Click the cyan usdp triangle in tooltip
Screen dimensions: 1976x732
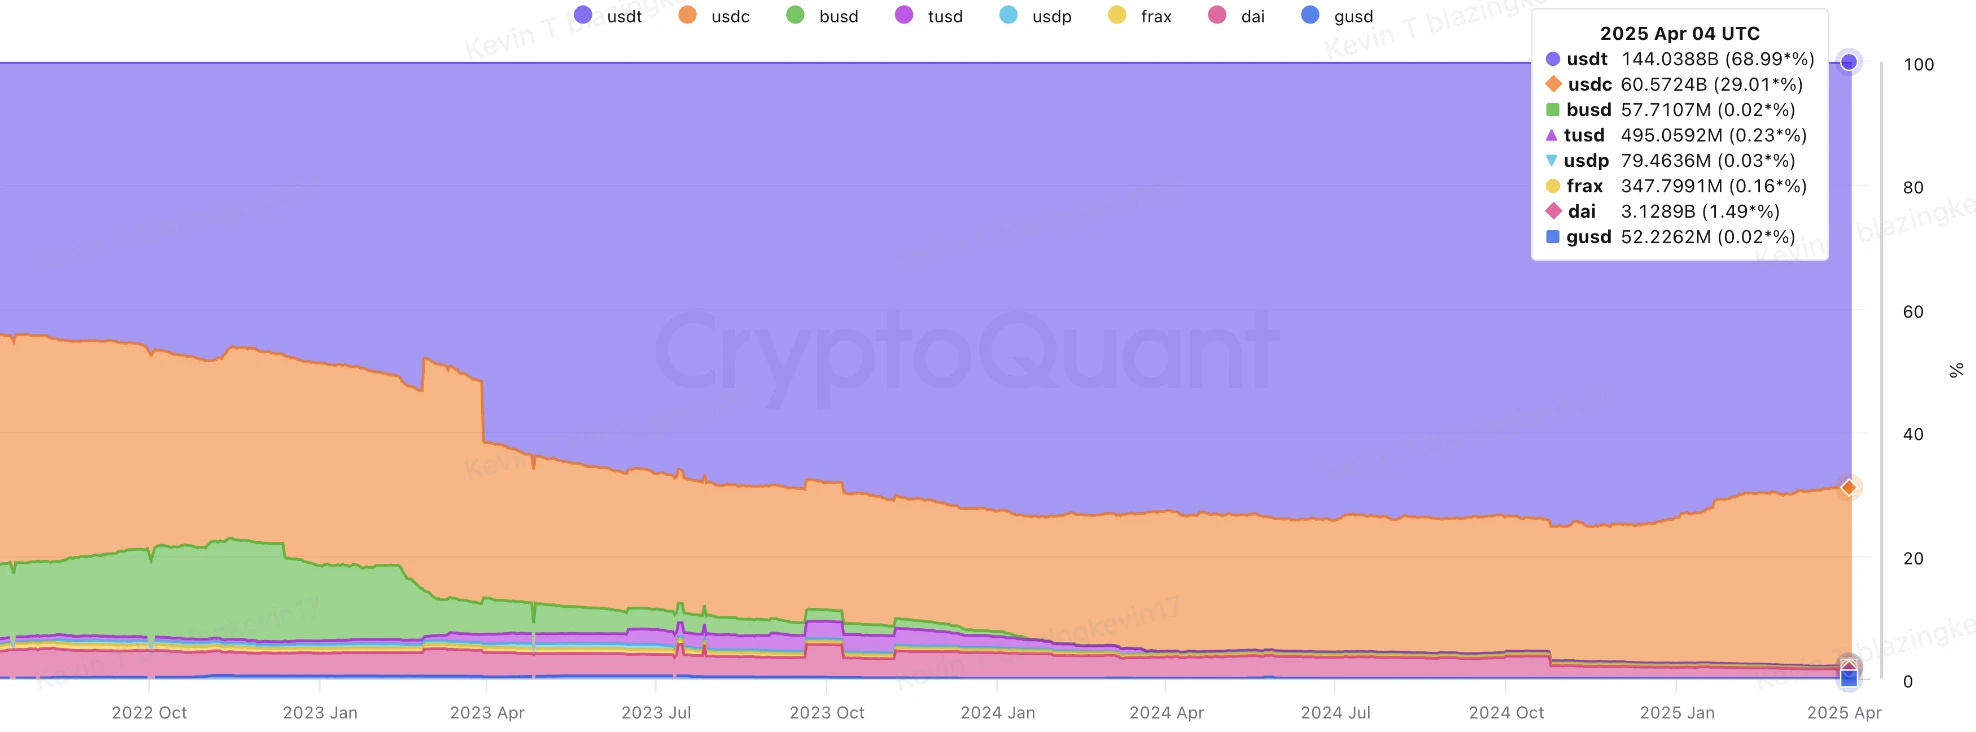[1552, 160]
